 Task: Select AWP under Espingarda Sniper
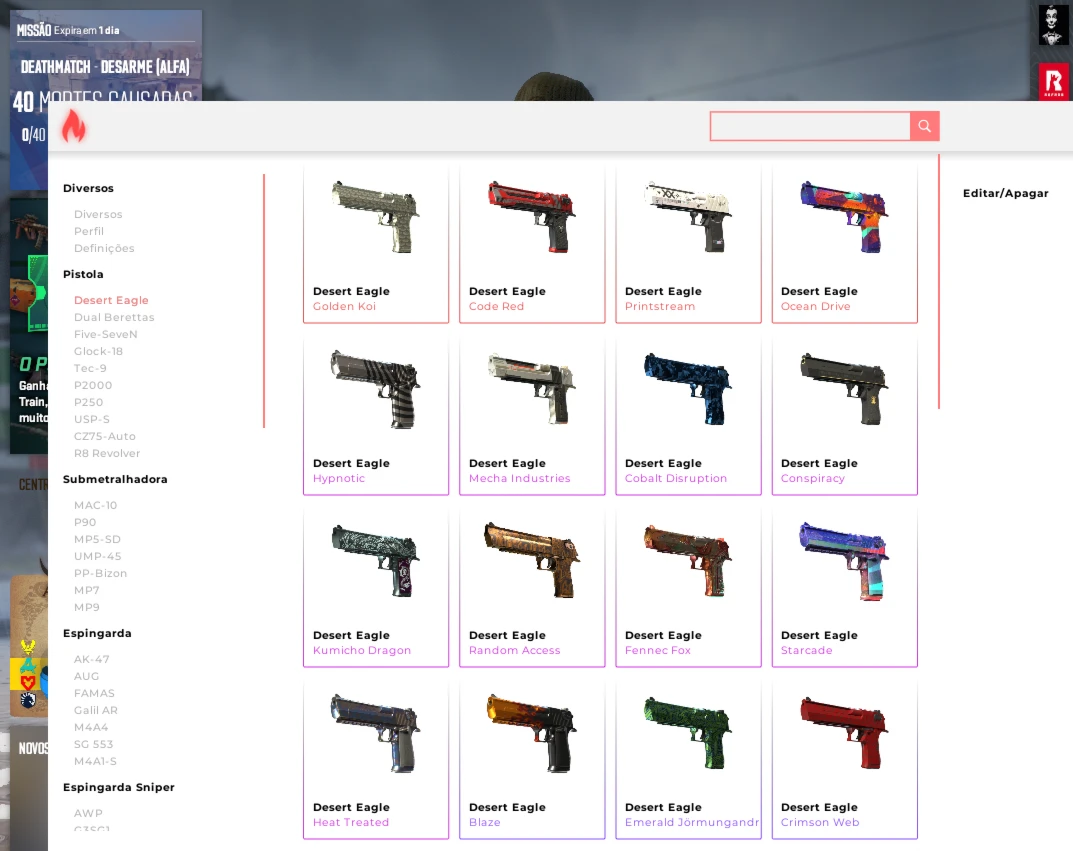click(x=88, y=813)
